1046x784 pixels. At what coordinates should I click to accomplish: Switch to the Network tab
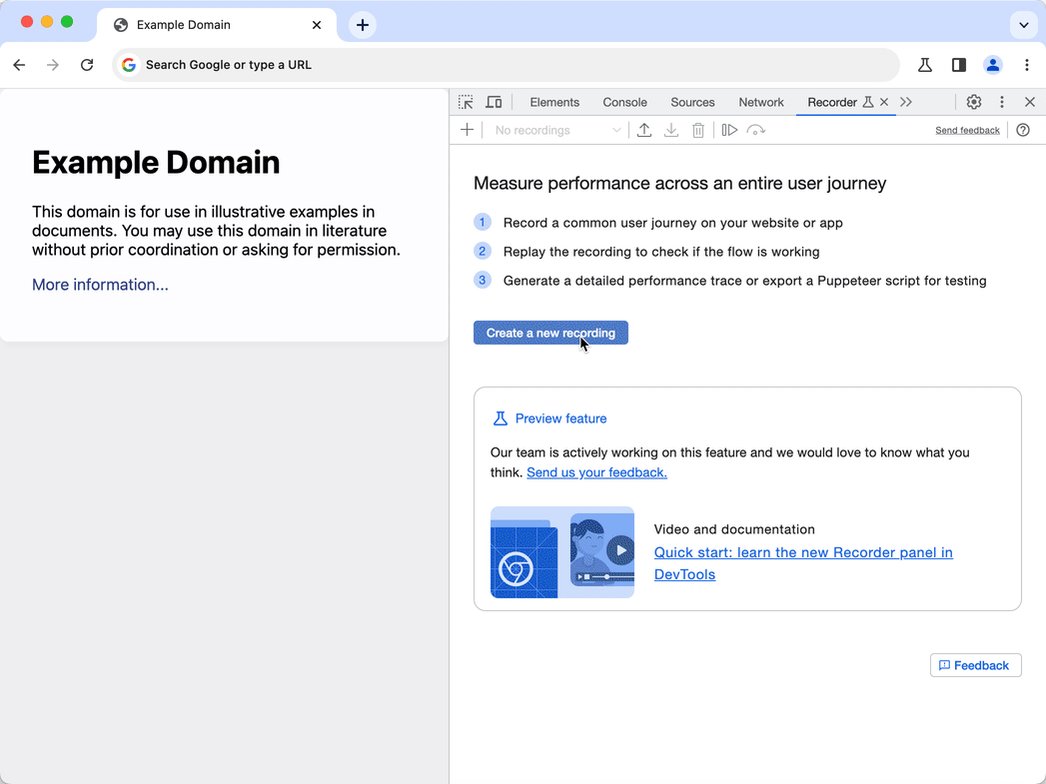(x=760, y=102)
